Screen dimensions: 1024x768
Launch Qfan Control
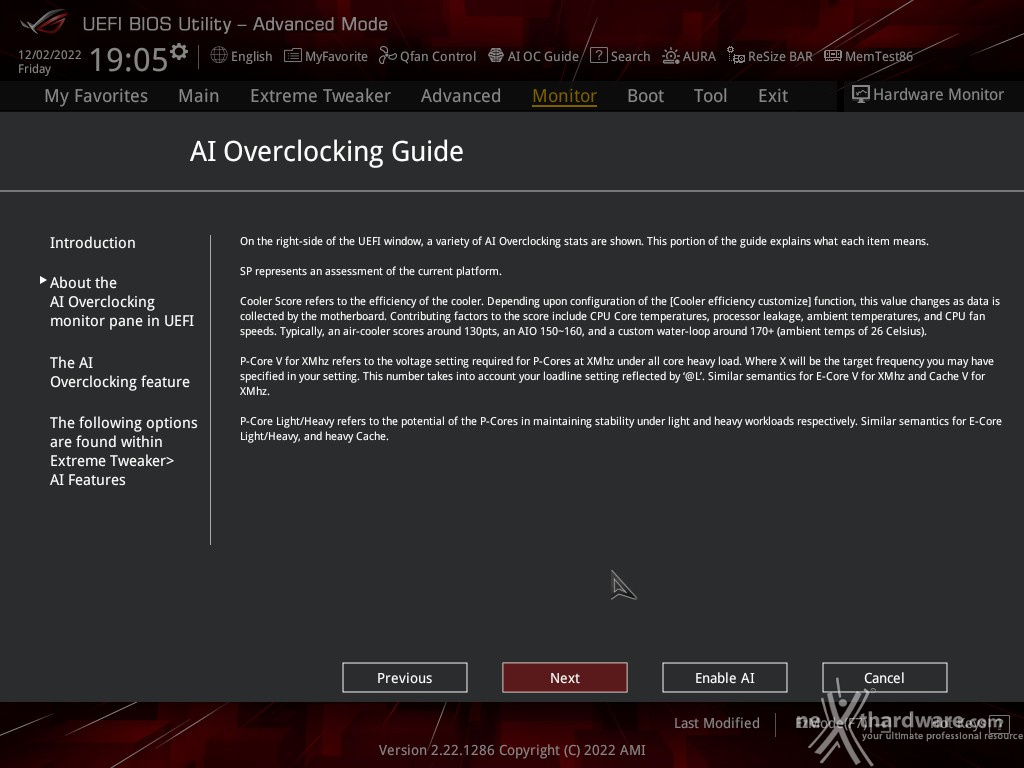(x=427, y=56)
